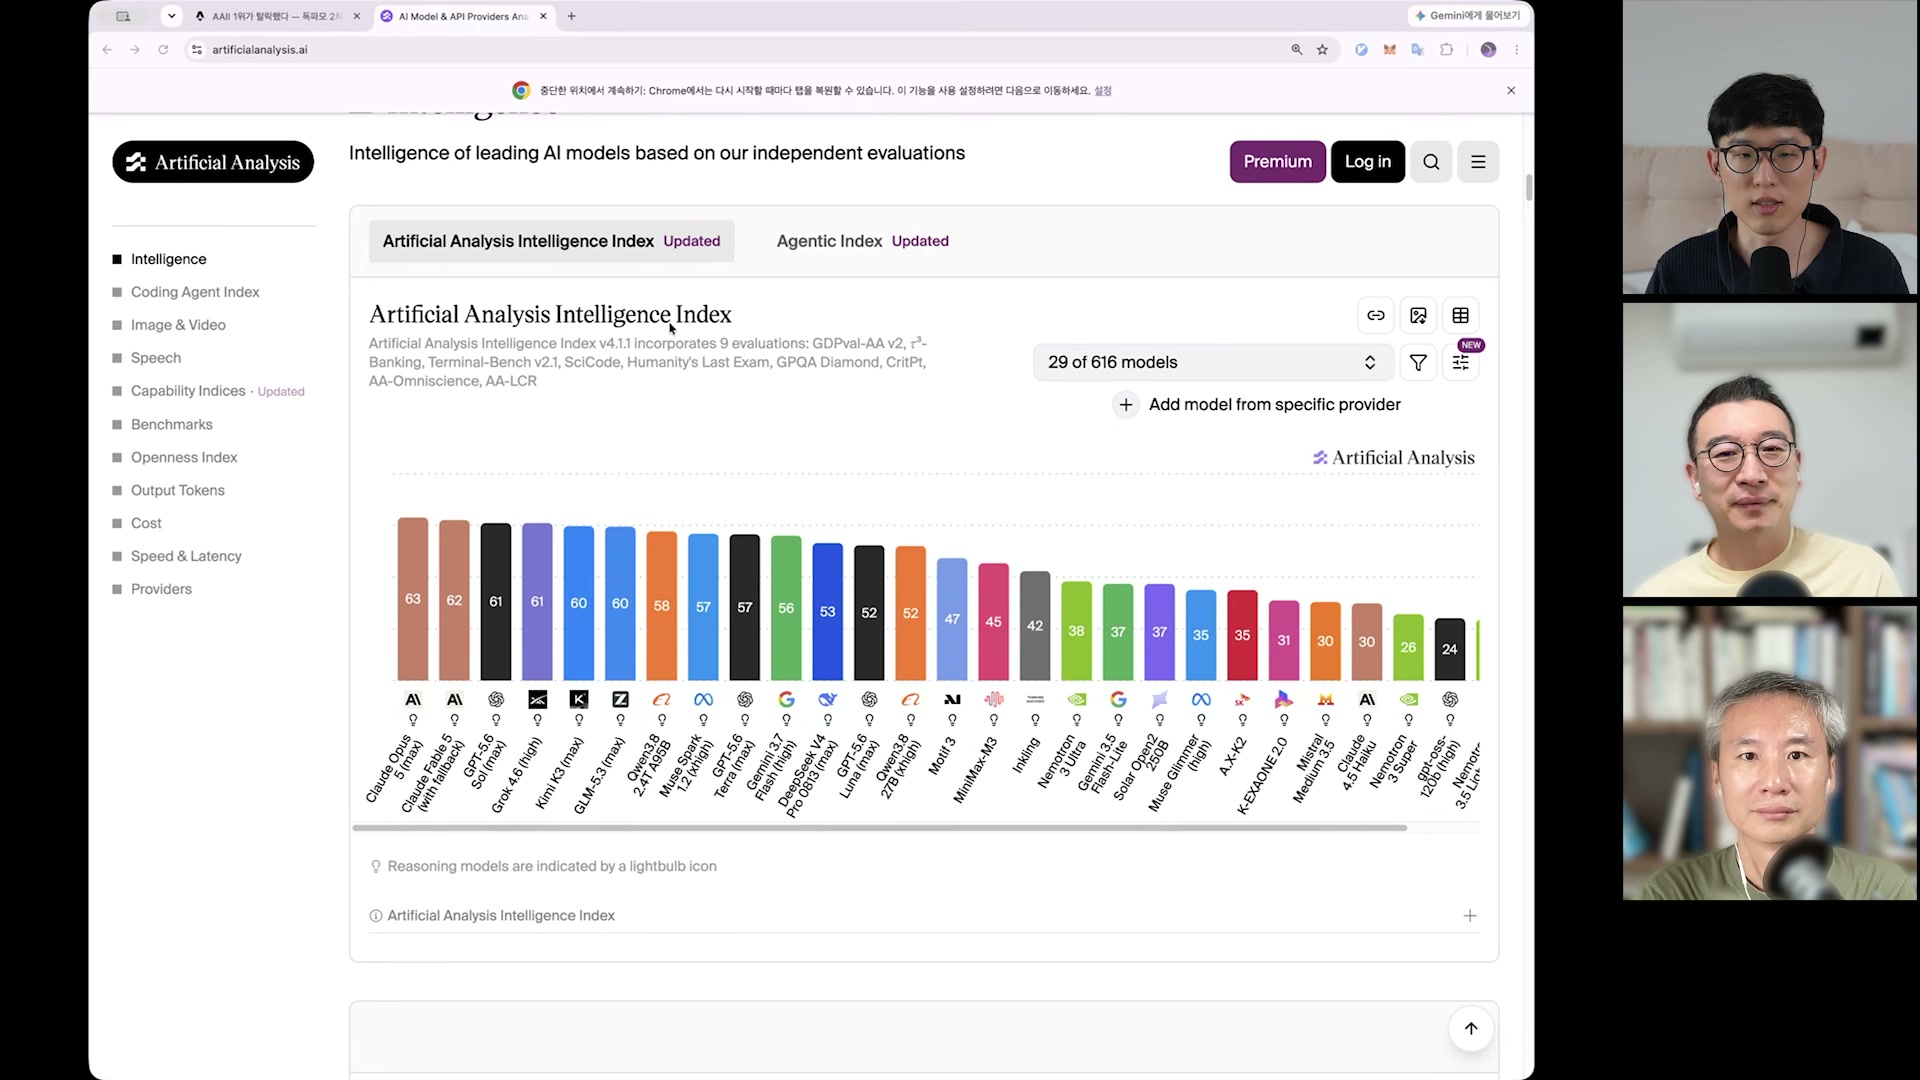Screen dimensions: 1920x1080
Task: Jump to Speed & Latency
Action: (x=186, y=556)
